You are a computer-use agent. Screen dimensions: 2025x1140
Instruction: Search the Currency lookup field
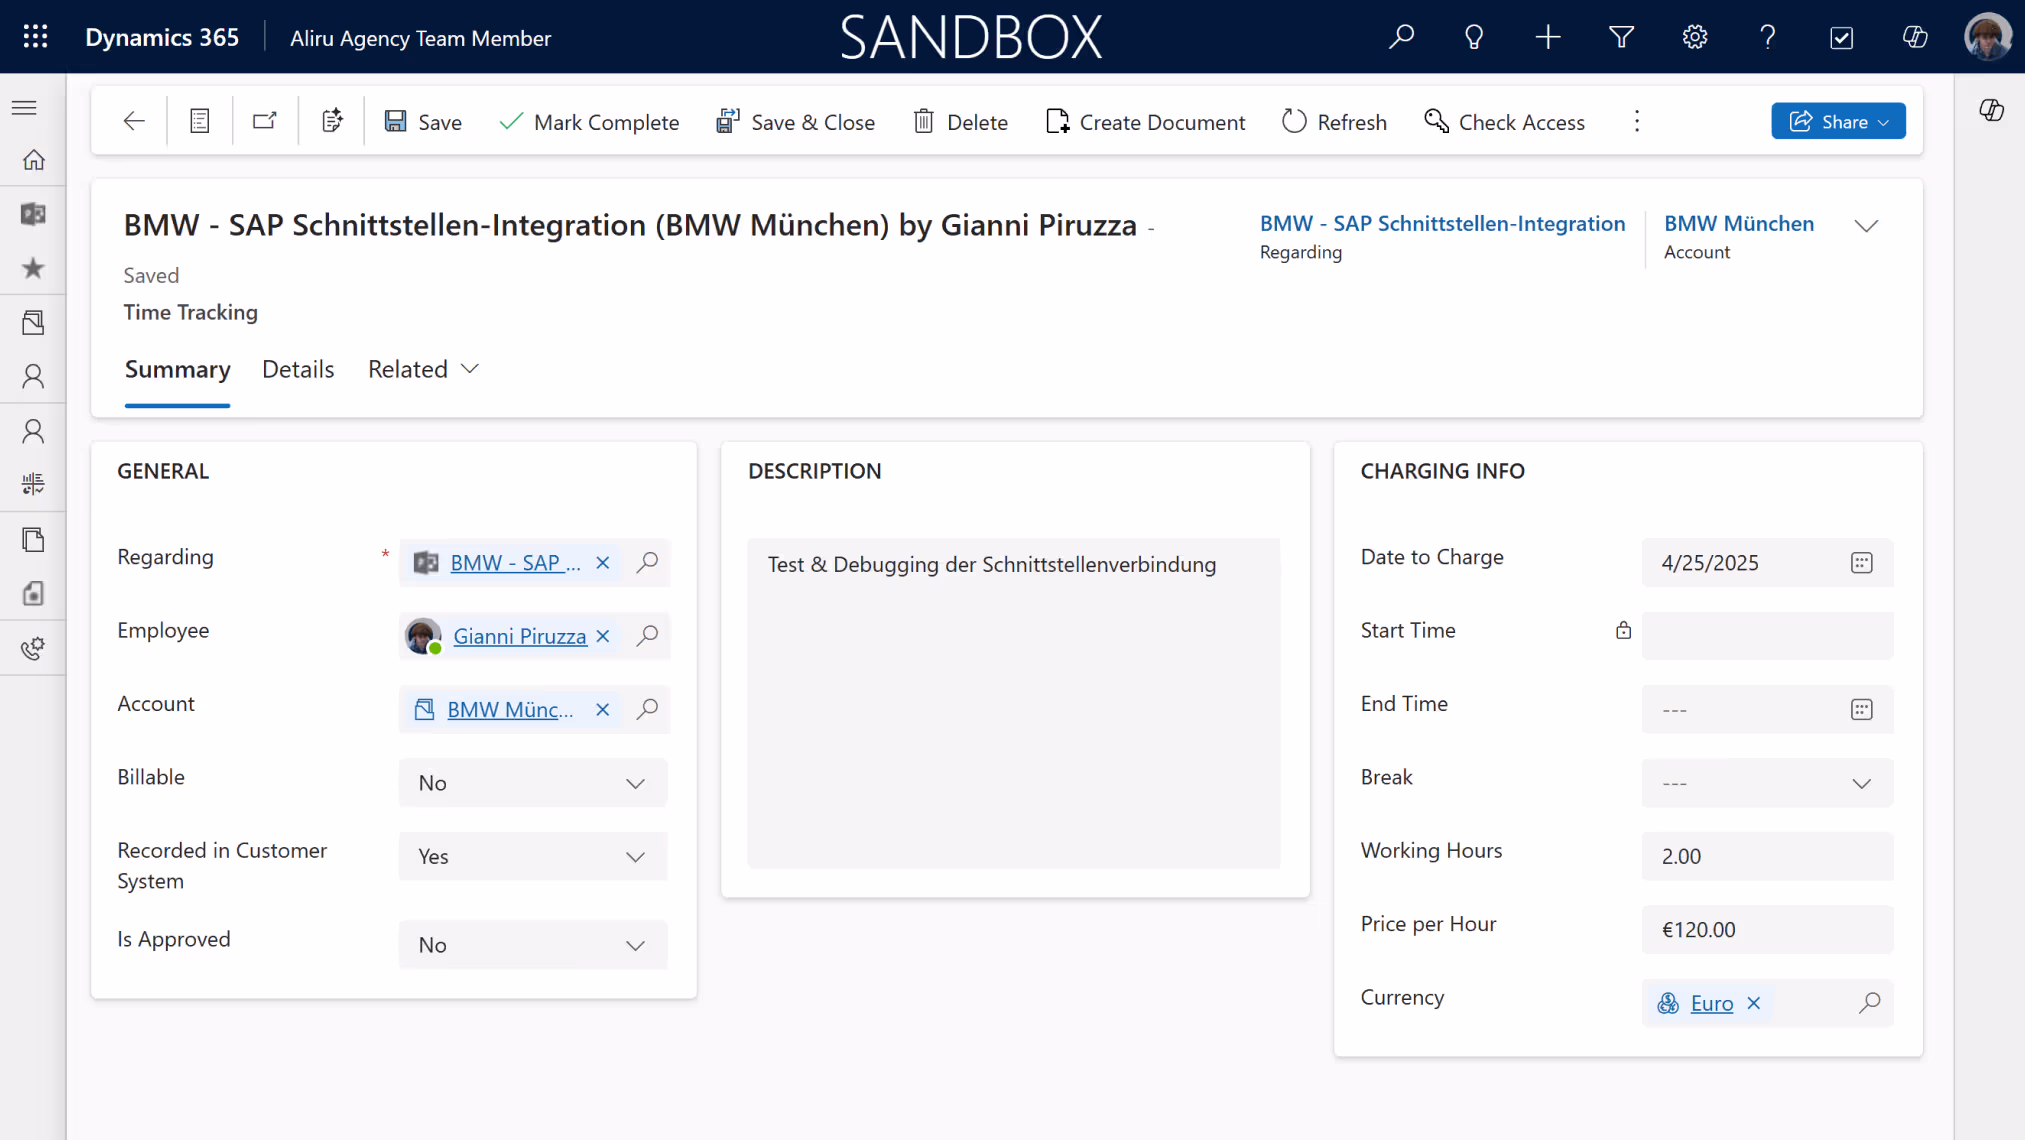click(x=1869, y=1003)
